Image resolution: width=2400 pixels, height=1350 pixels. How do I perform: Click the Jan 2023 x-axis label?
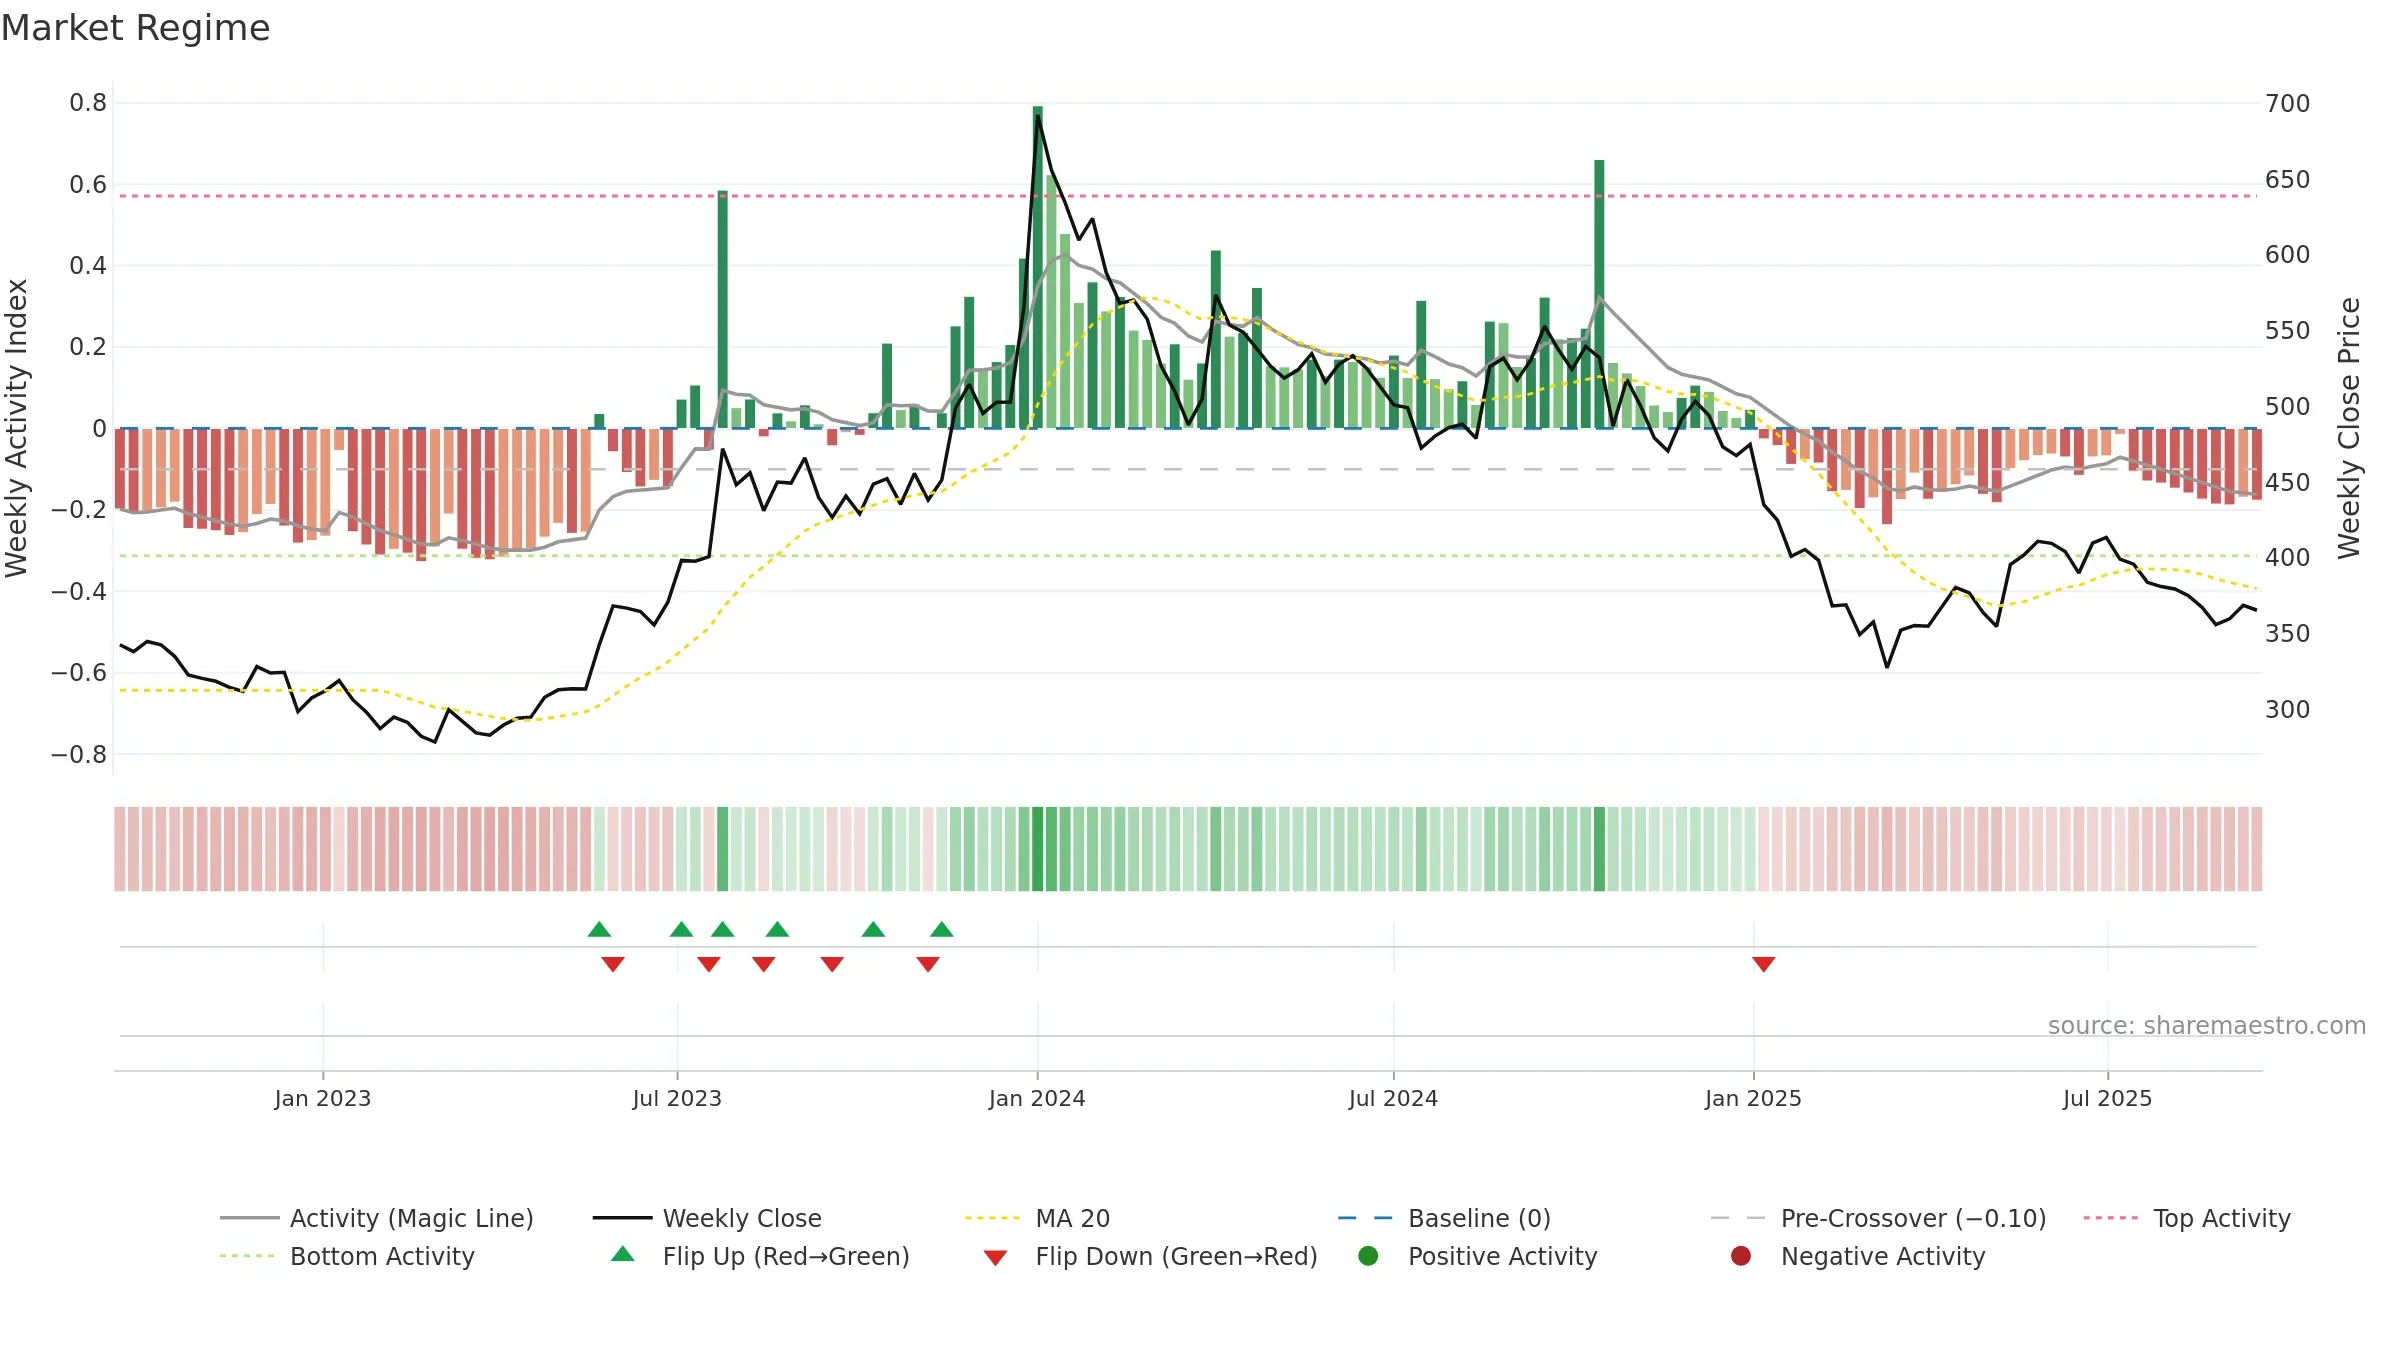pyautogui.click(x=322, y=1098)
